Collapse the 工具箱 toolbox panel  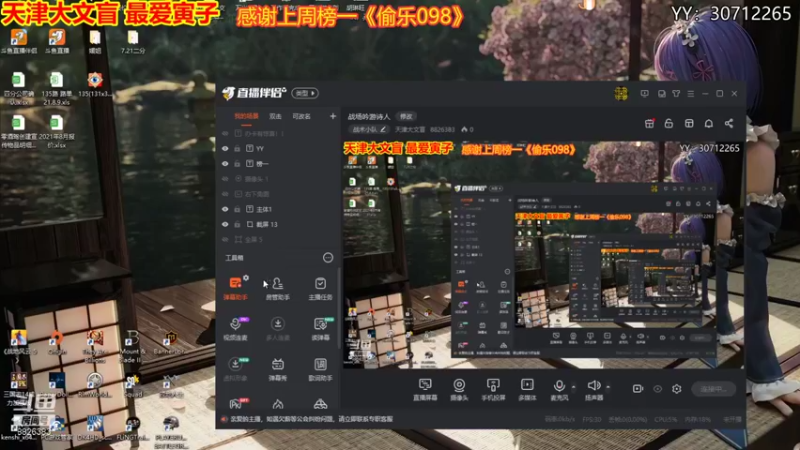[x=328, y=258]
